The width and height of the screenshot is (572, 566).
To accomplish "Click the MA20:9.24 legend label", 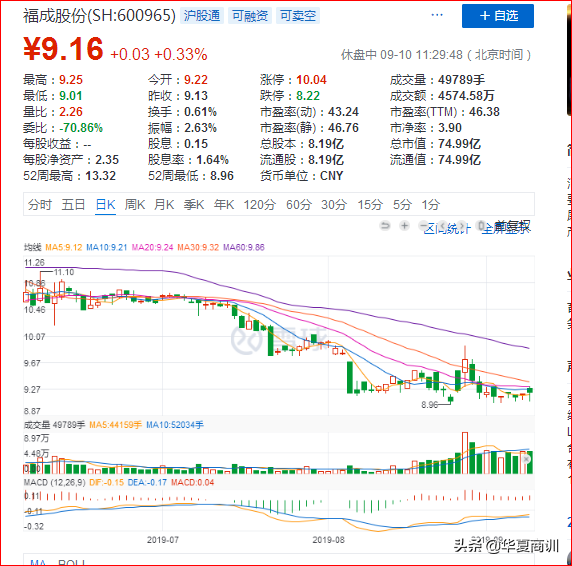I will click(x=152, y=247).
